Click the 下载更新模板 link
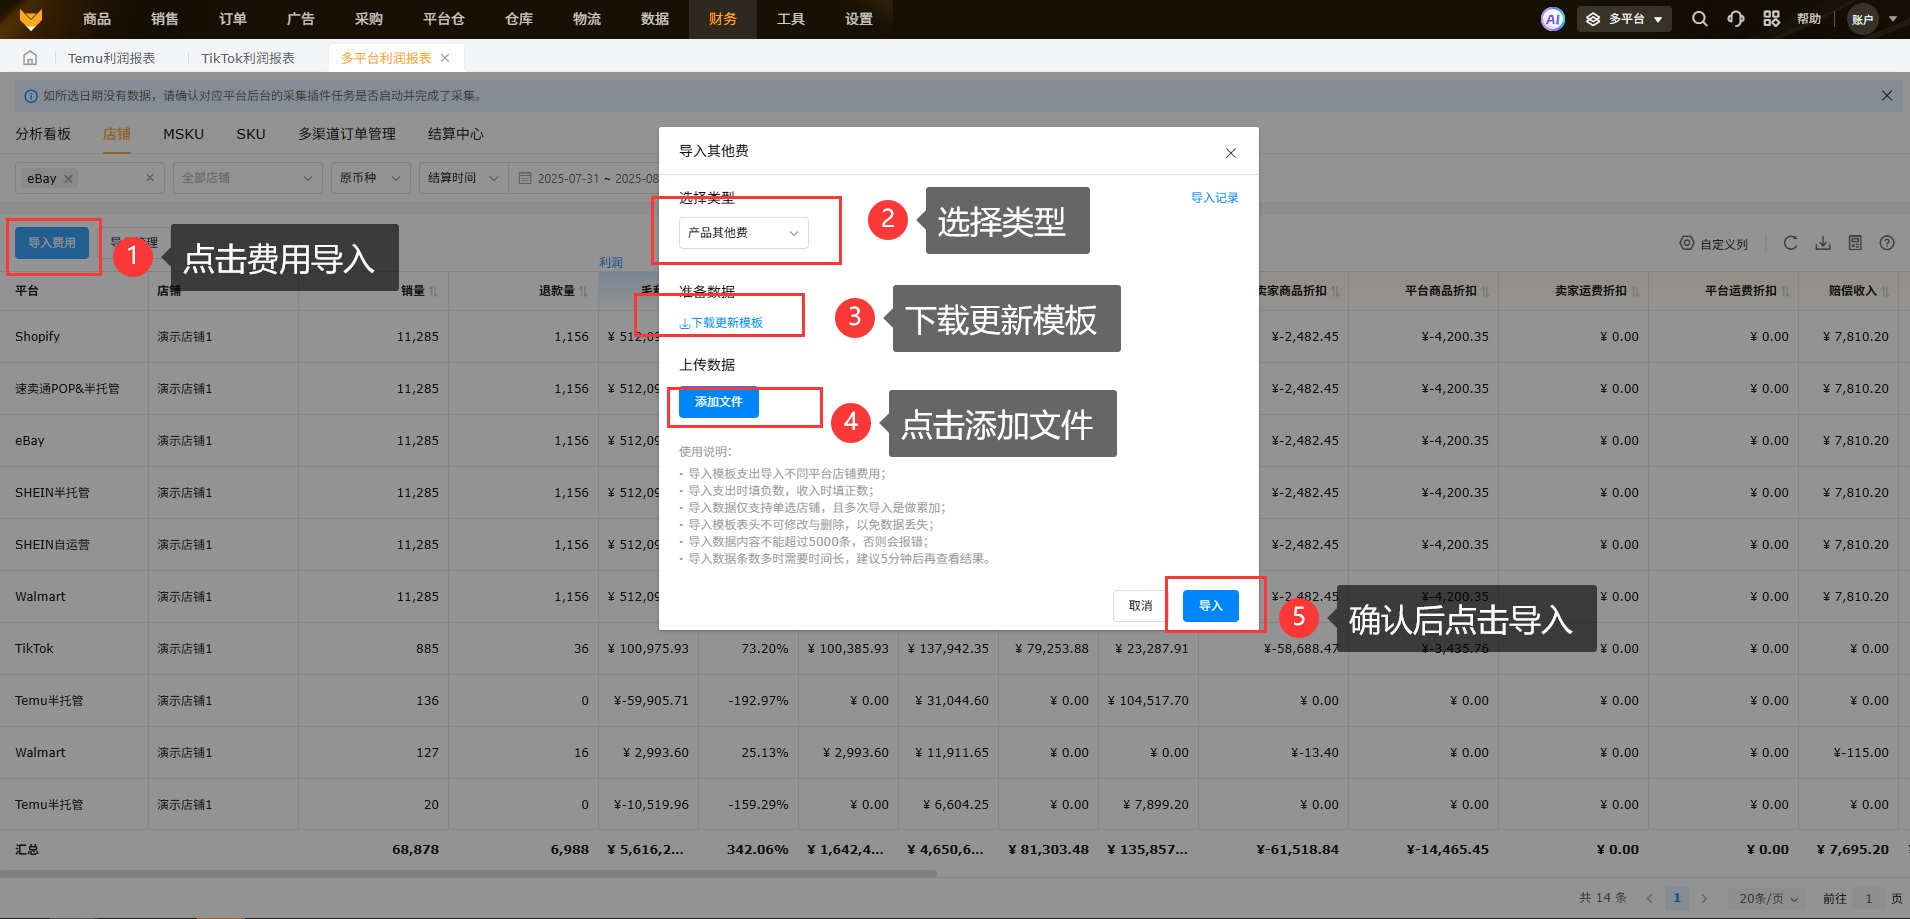1910x919 pixels. (x=722, y=323)
